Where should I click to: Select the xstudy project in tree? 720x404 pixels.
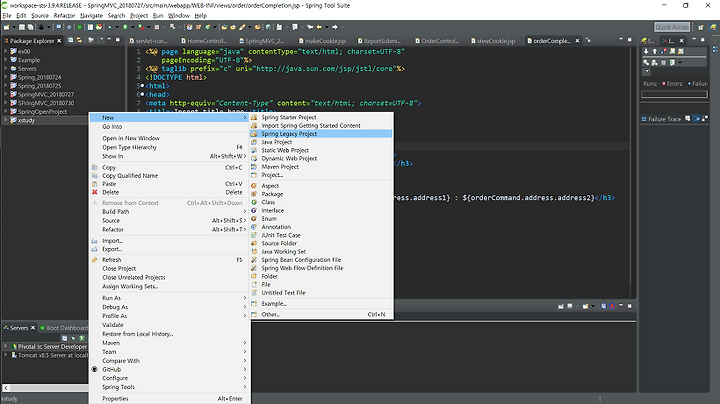point(26,120)
